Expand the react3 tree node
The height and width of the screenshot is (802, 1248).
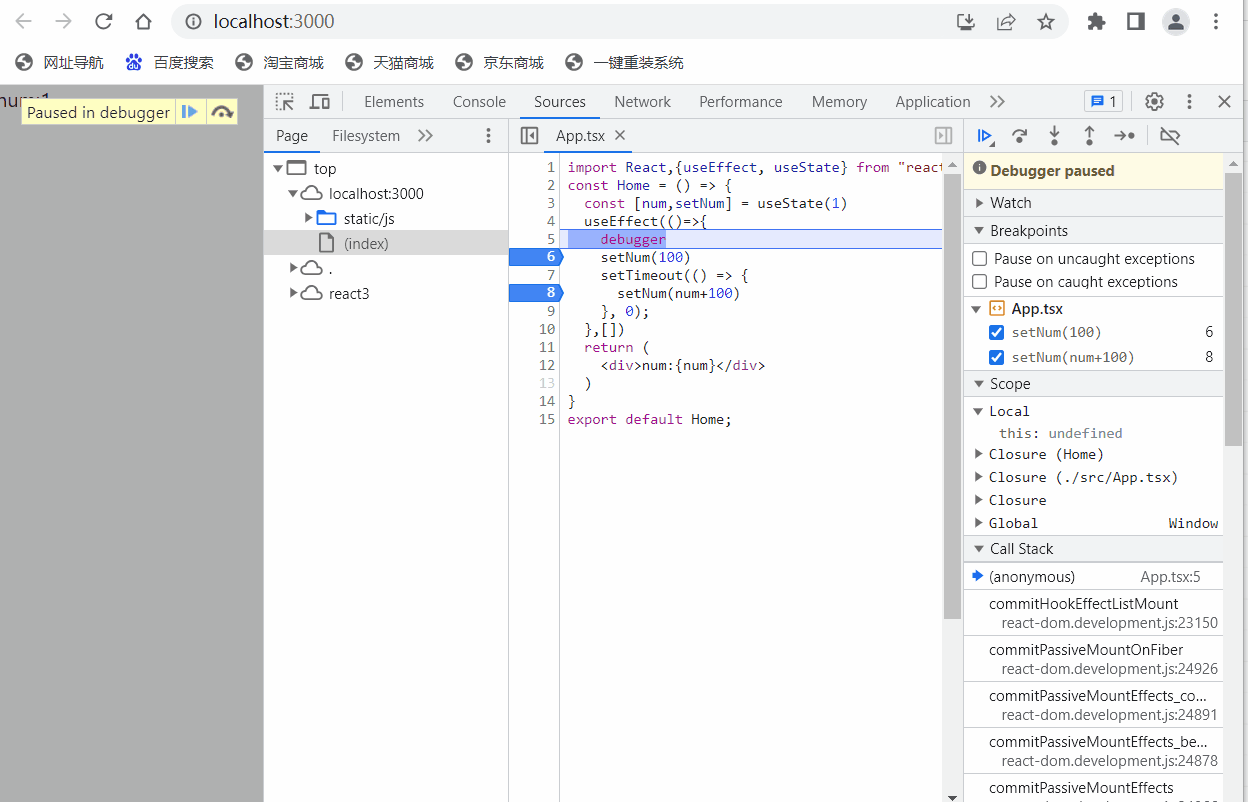click(293, 293)
